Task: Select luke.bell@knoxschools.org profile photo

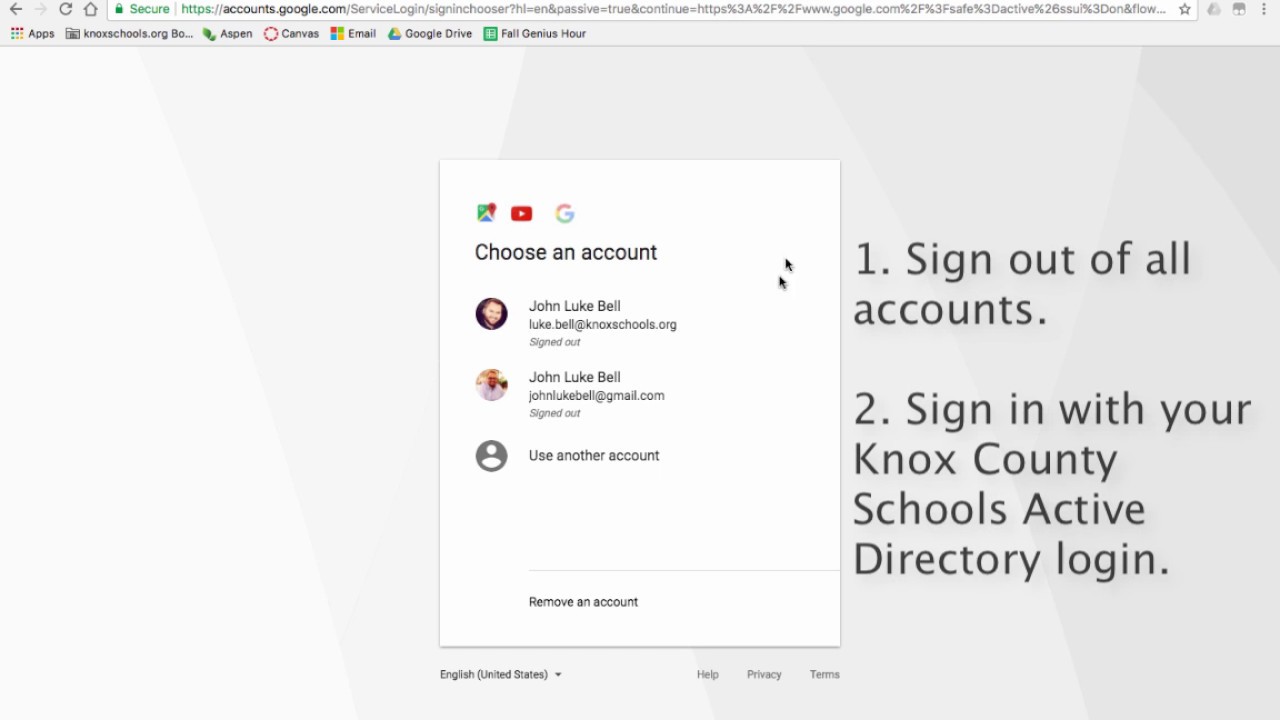Action: click(x=491, y=314)
